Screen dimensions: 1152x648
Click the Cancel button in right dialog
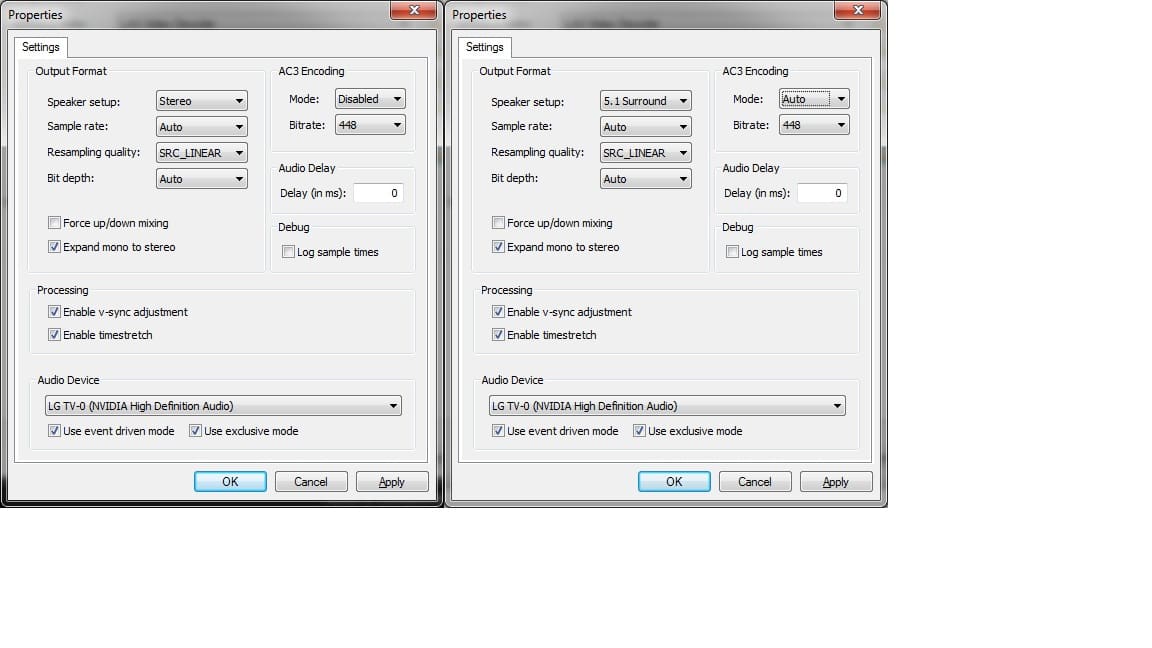(x=755, y=482)
